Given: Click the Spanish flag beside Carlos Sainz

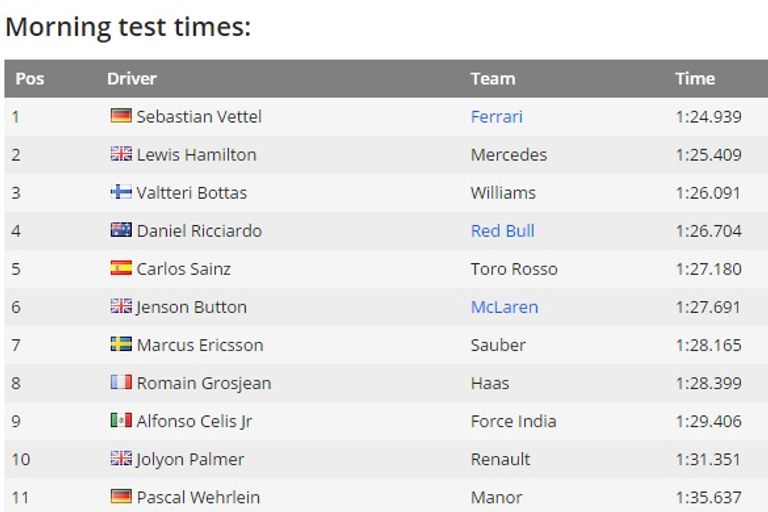Looking at the screenshot, I should [121, 268].
